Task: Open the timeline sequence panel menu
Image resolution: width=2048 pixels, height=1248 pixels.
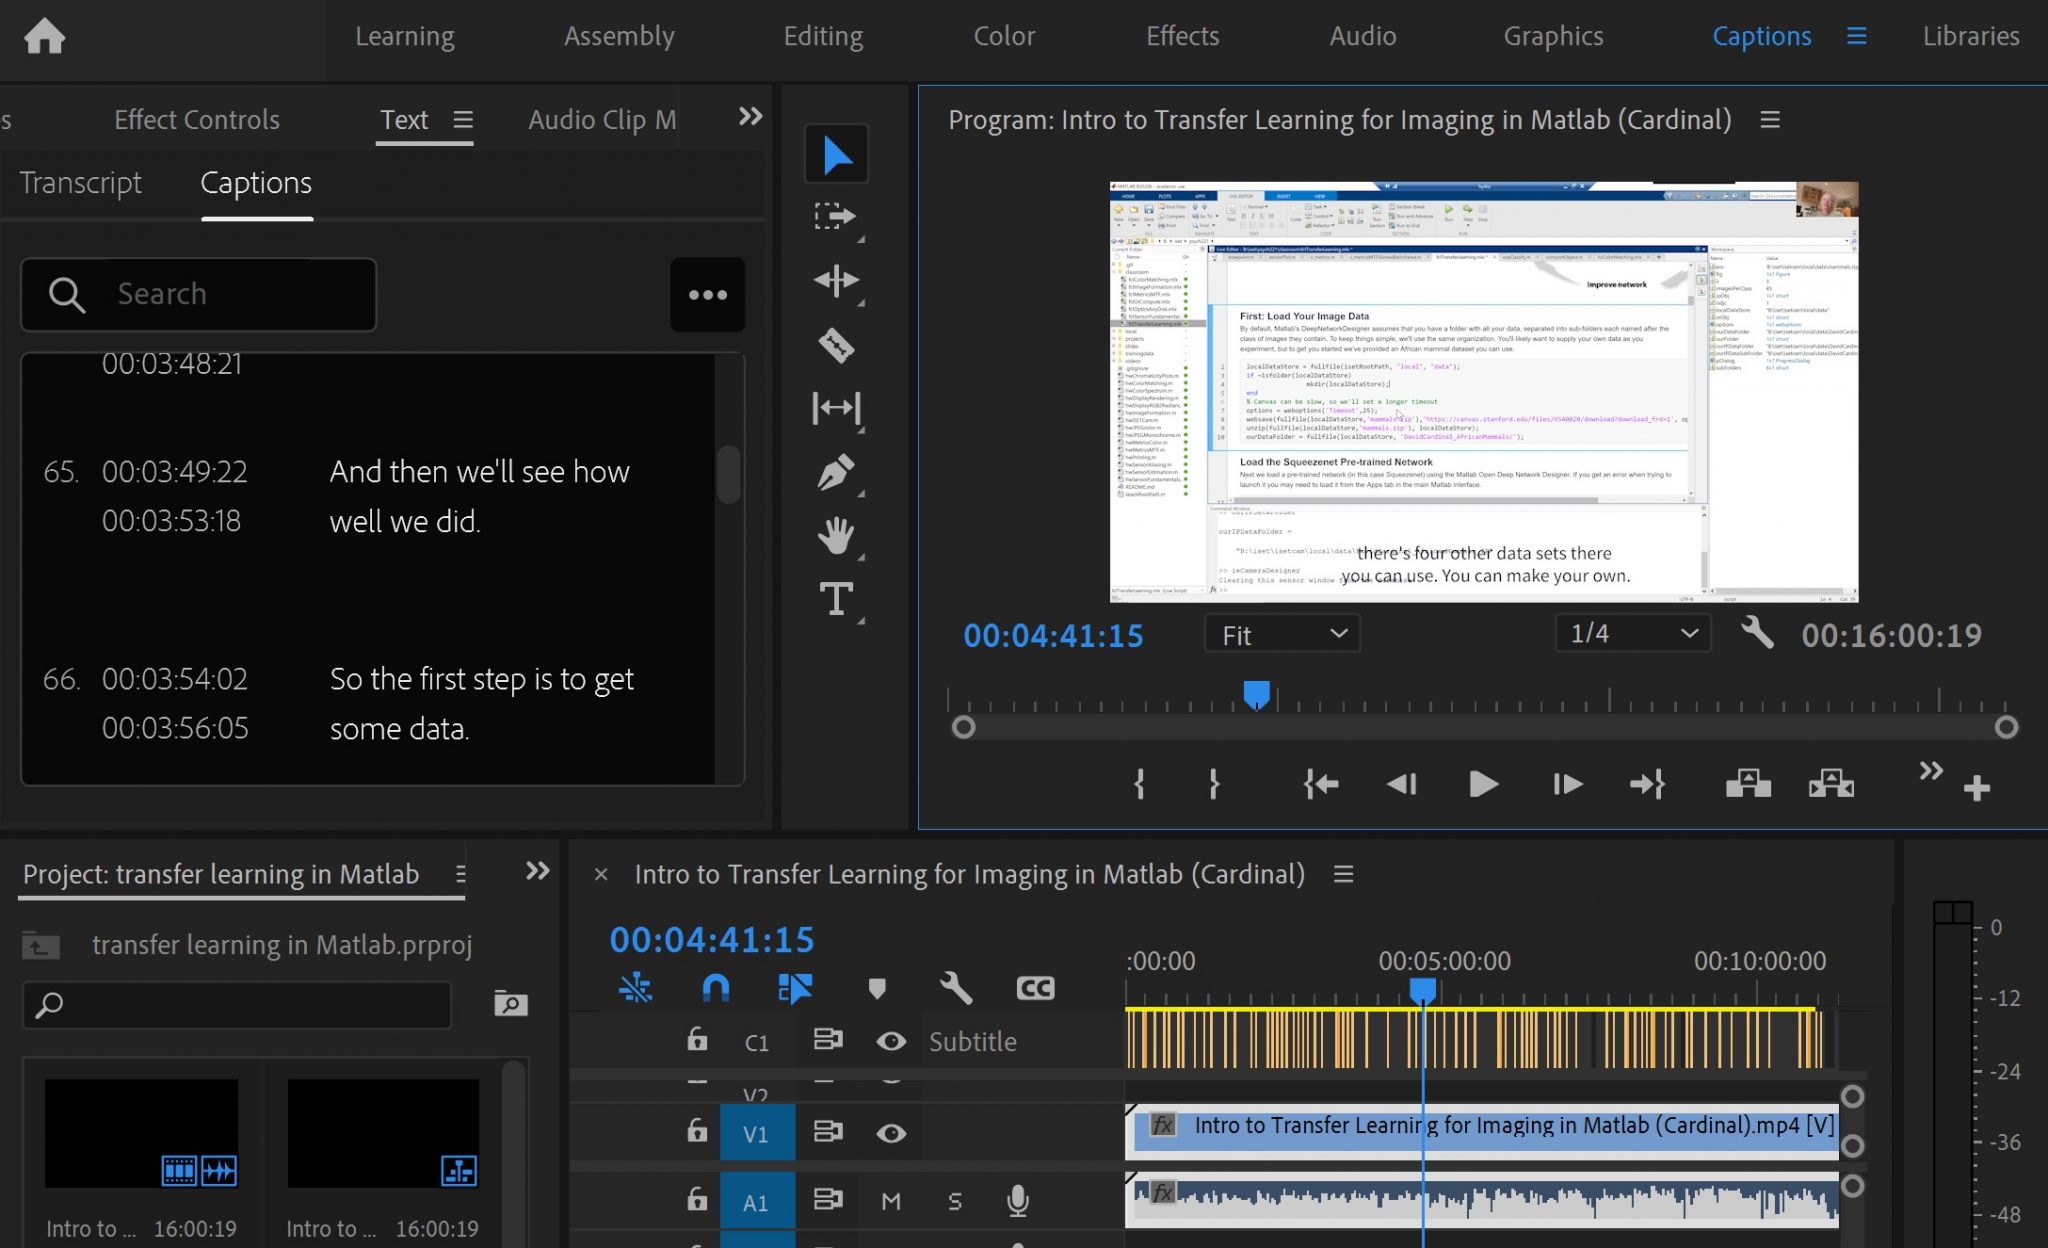Action: click(1343, 874)
